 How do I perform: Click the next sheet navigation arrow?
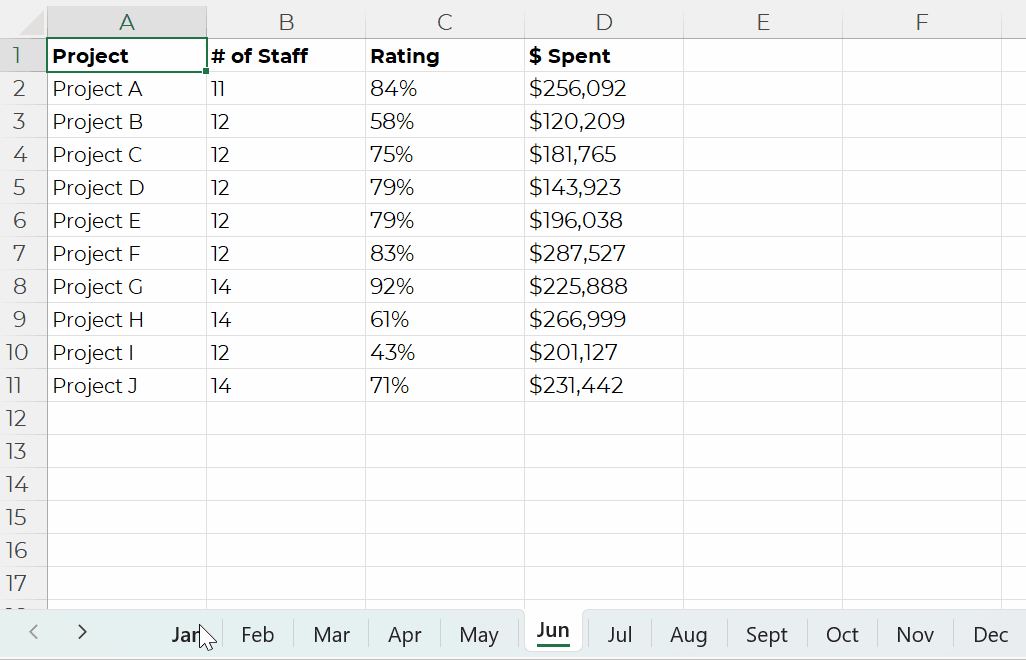pyautogui.click(x=82, y=632)
